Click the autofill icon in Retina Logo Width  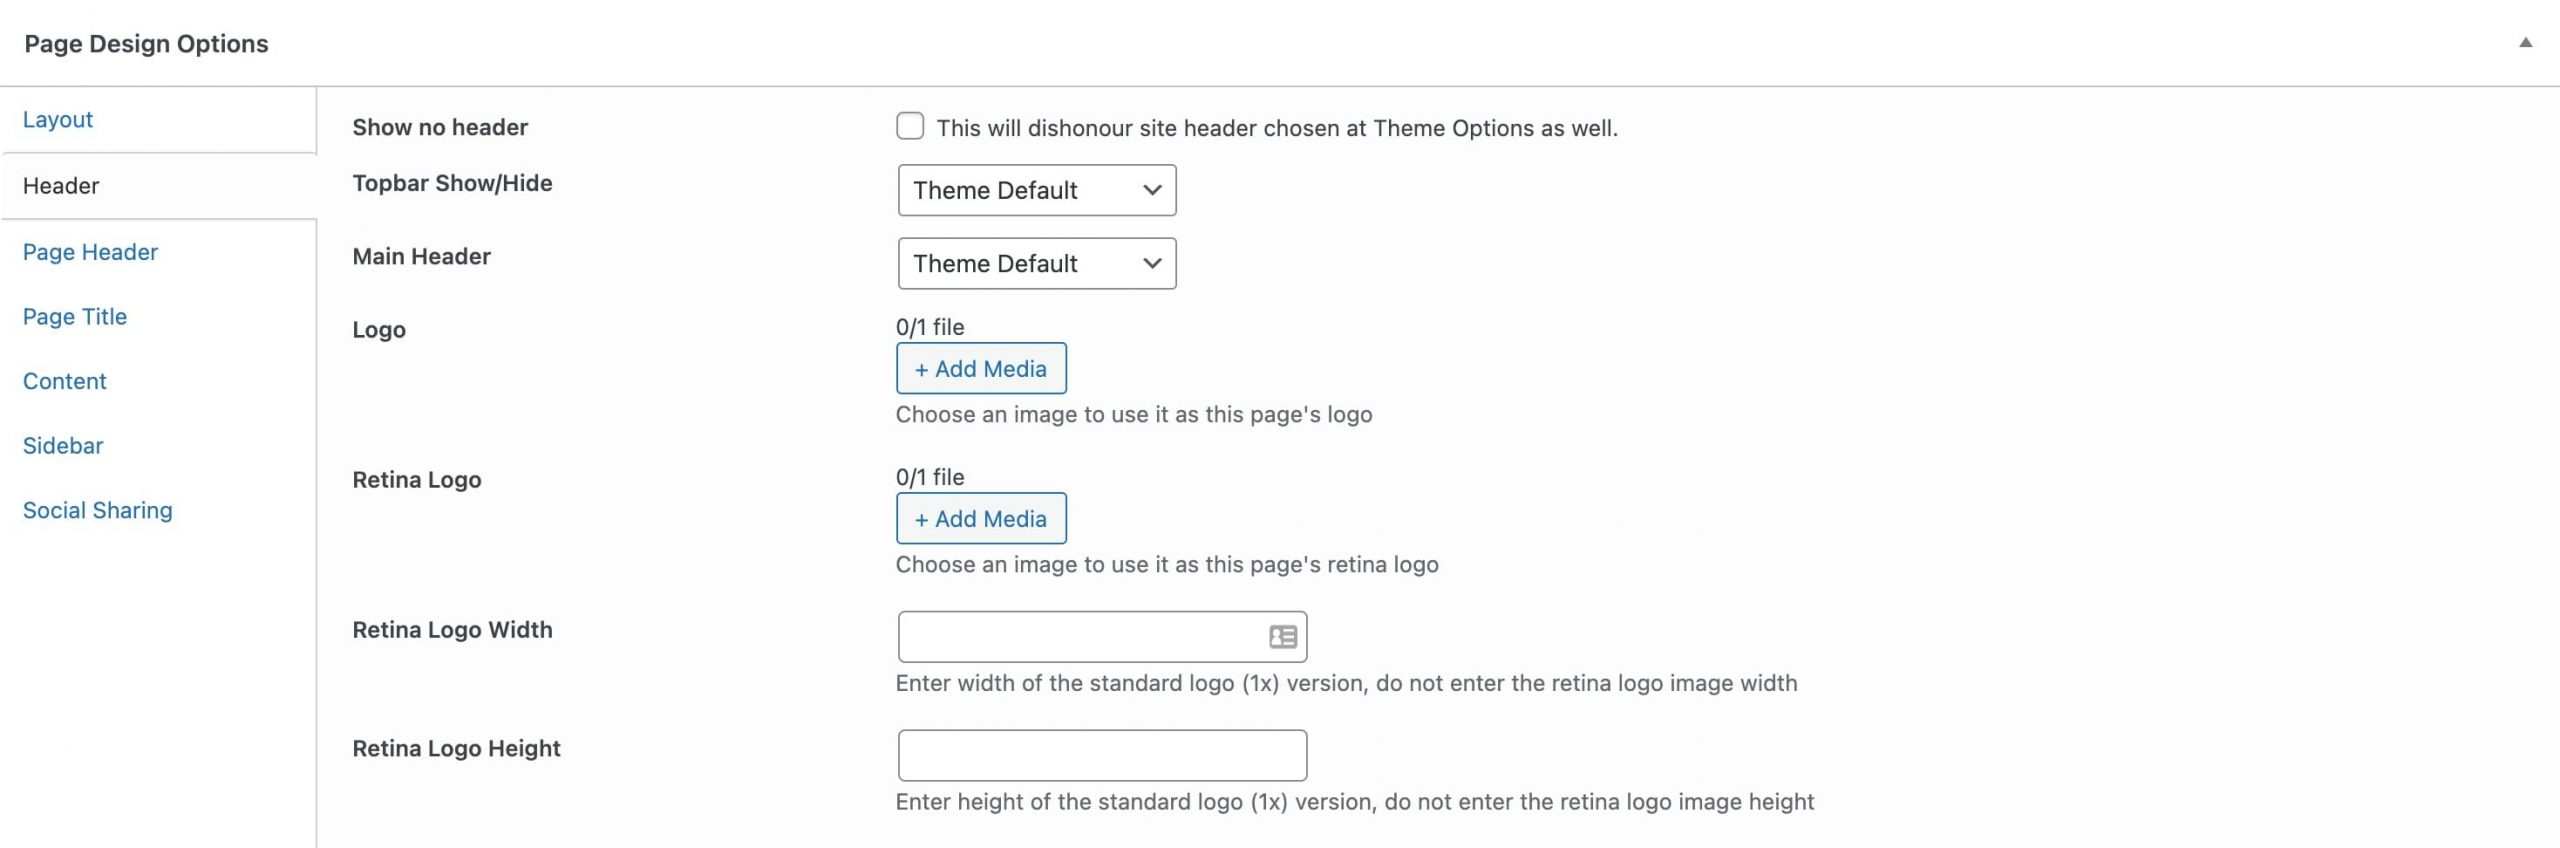pos(1283,636)
